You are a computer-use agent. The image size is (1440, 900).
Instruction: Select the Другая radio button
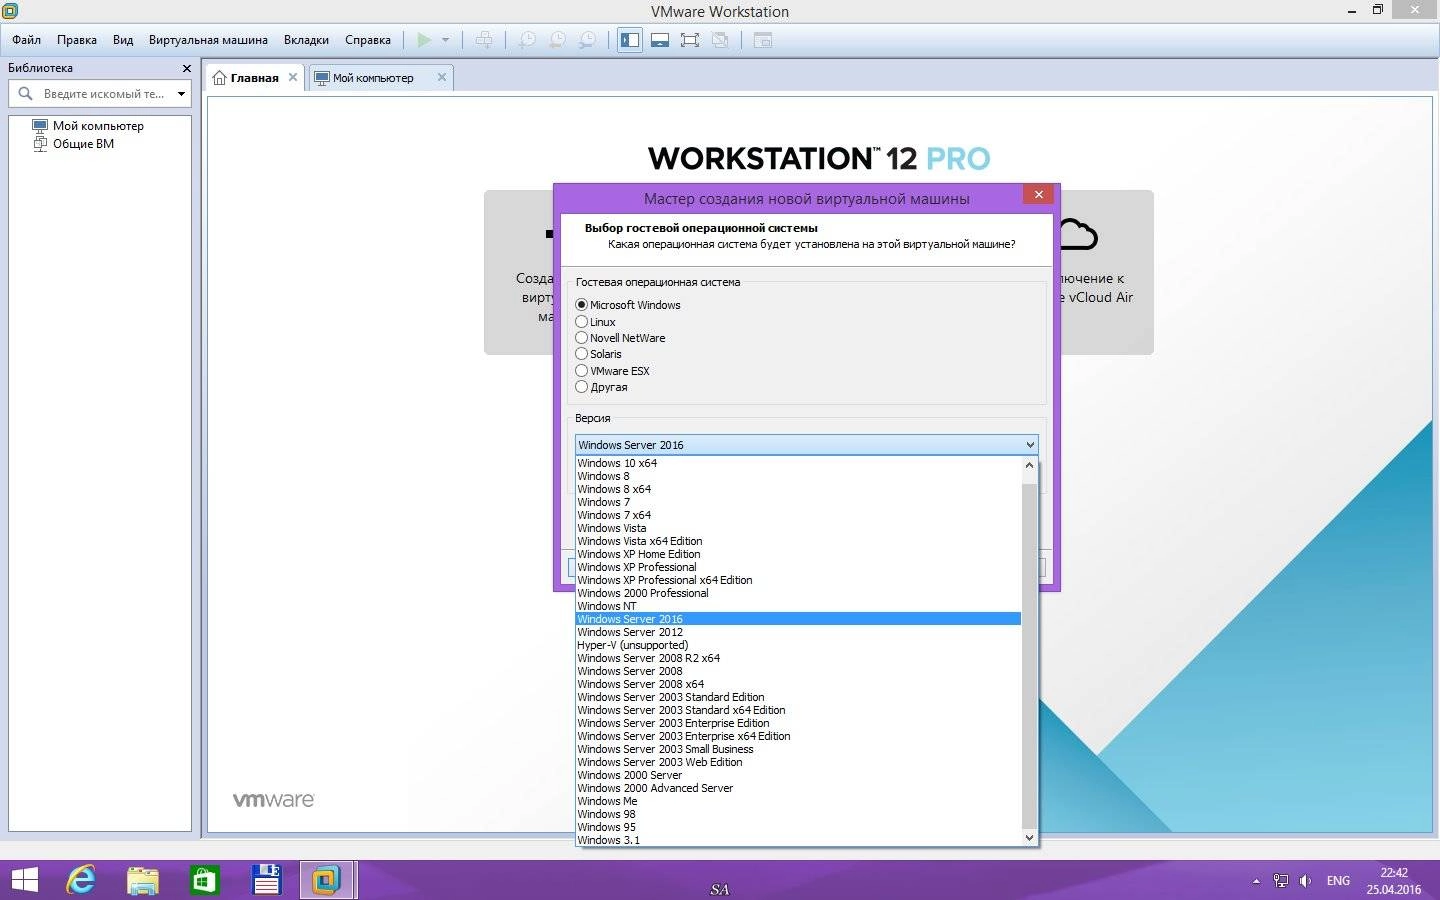pos(581,387)
